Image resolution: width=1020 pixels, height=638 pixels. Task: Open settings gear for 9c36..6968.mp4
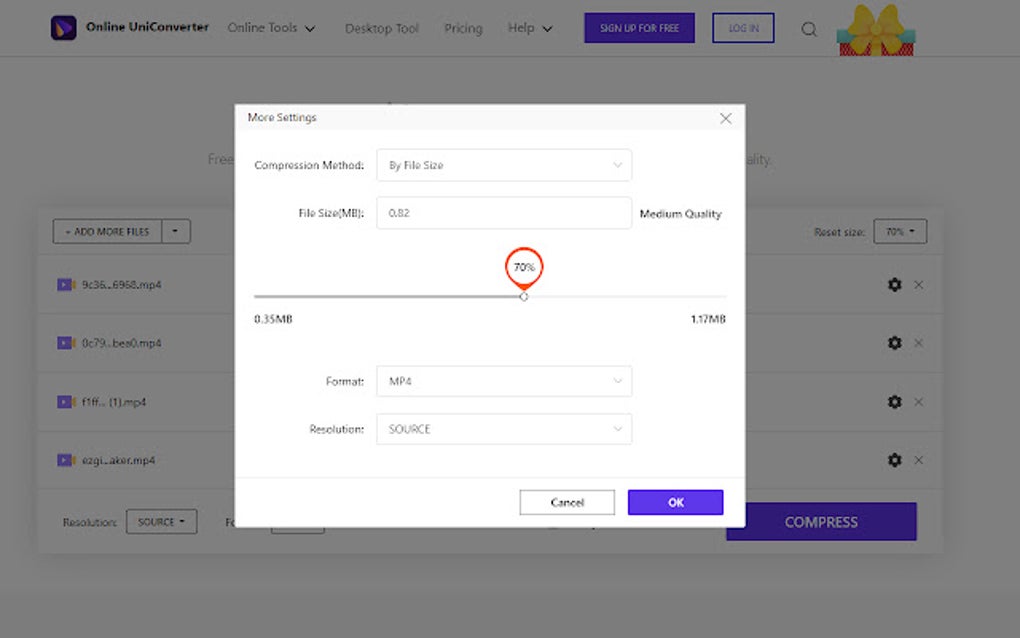click(894, 284)
